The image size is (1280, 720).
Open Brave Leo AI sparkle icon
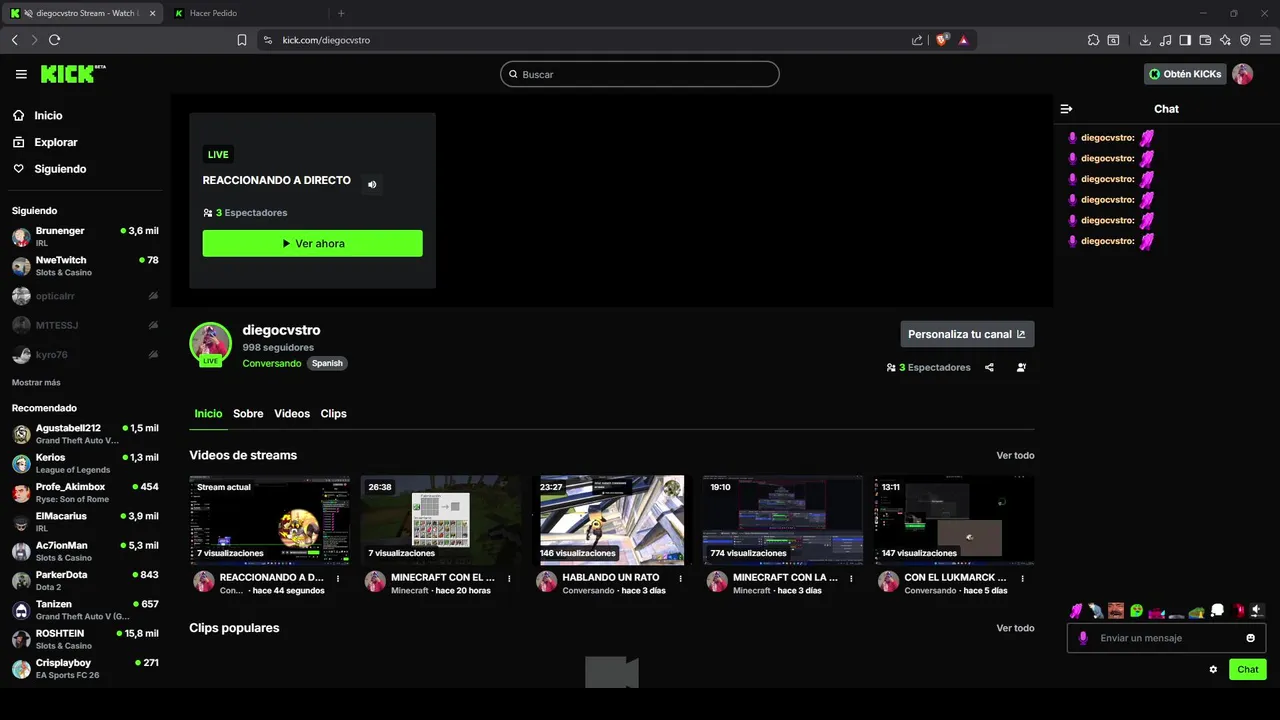point(1225,40)
